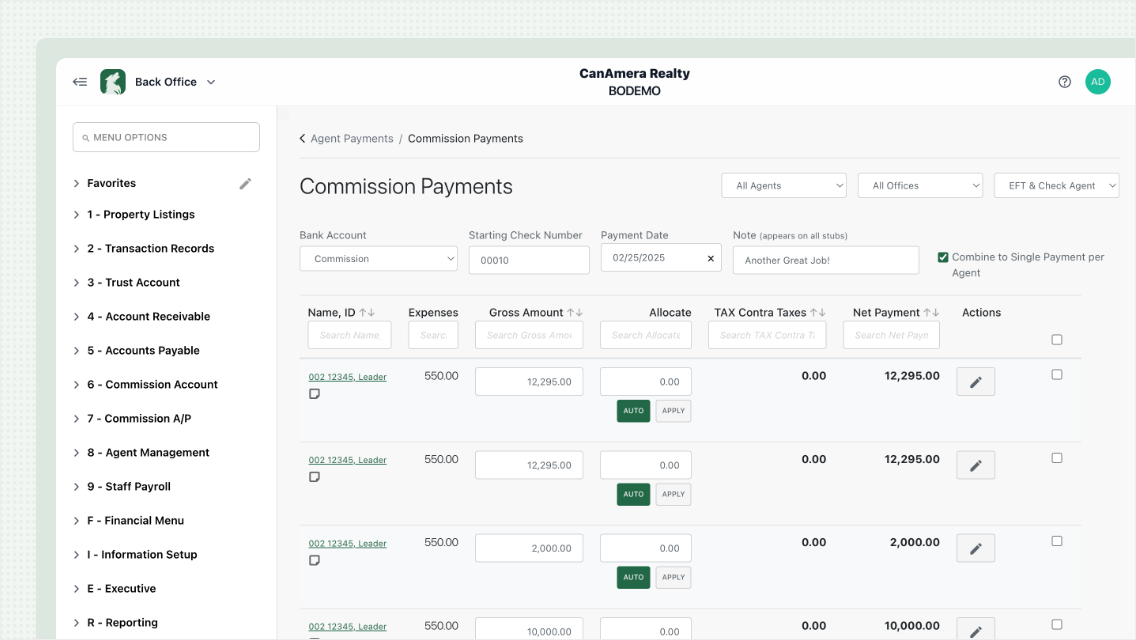Click the Note field reading Another Great Job!
Screen dimensions: 1136x640
coord(826,260)
